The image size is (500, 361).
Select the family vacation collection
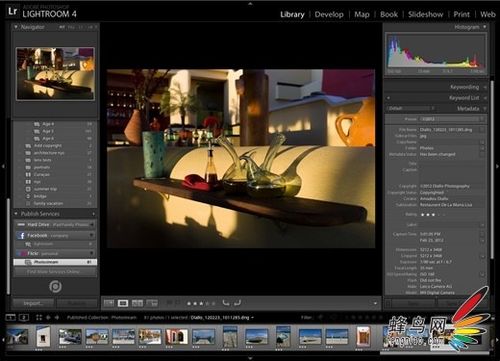(55, 203)
